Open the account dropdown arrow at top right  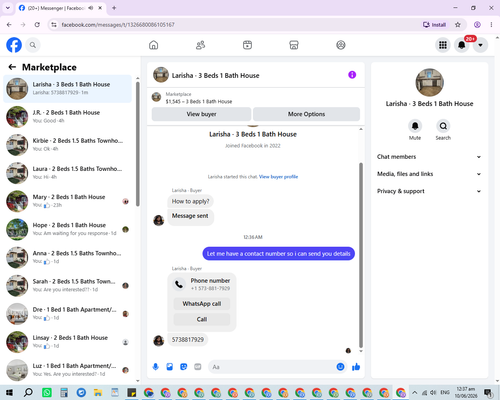coord(480,45)
